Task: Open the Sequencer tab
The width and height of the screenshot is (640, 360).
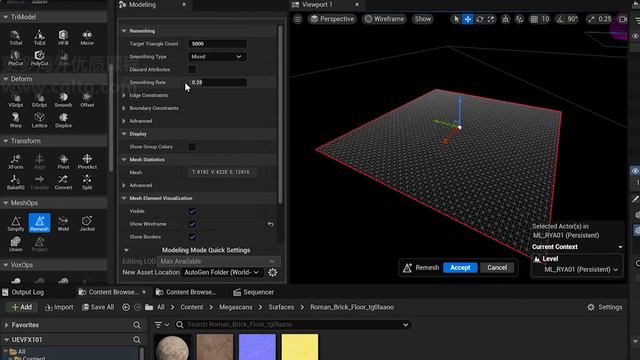Action: coord(253,292)
